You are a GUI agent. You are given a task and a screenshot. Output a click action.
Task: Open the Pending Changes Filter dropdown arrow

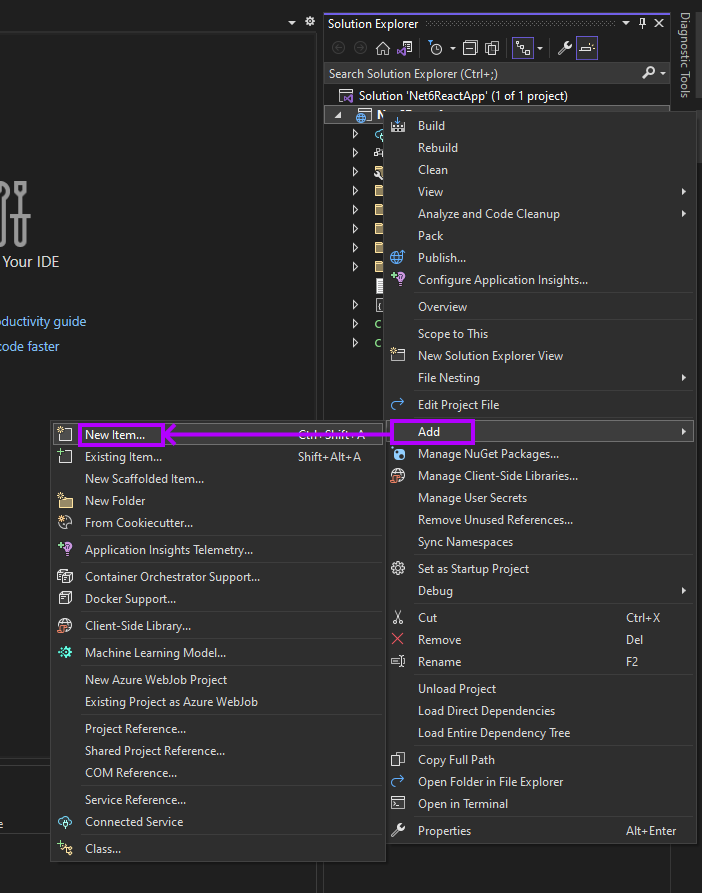point(453,49)
